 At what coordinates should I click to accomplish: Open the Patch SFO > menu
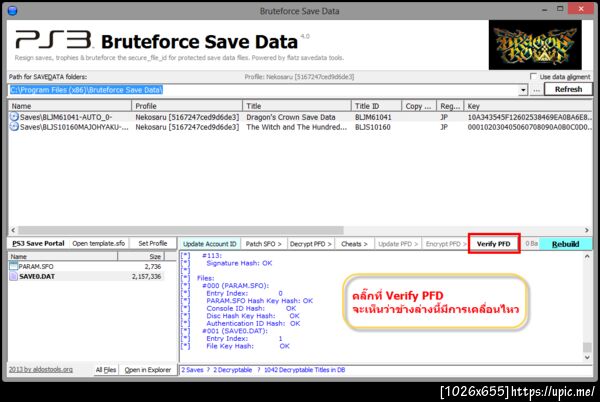pyautogui.click(x=263, y=244)
